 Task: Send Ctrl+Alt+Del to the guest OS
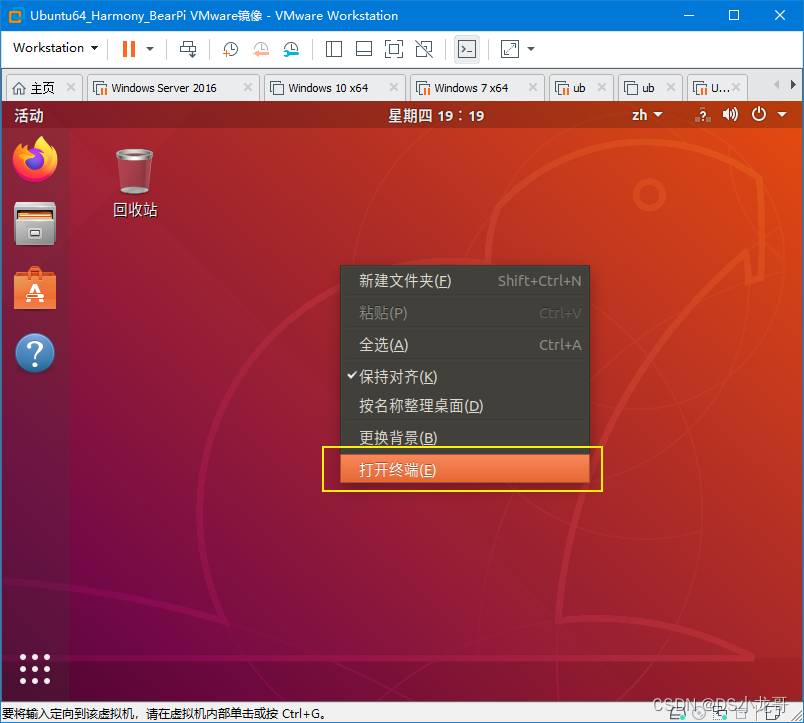[188, 48]
